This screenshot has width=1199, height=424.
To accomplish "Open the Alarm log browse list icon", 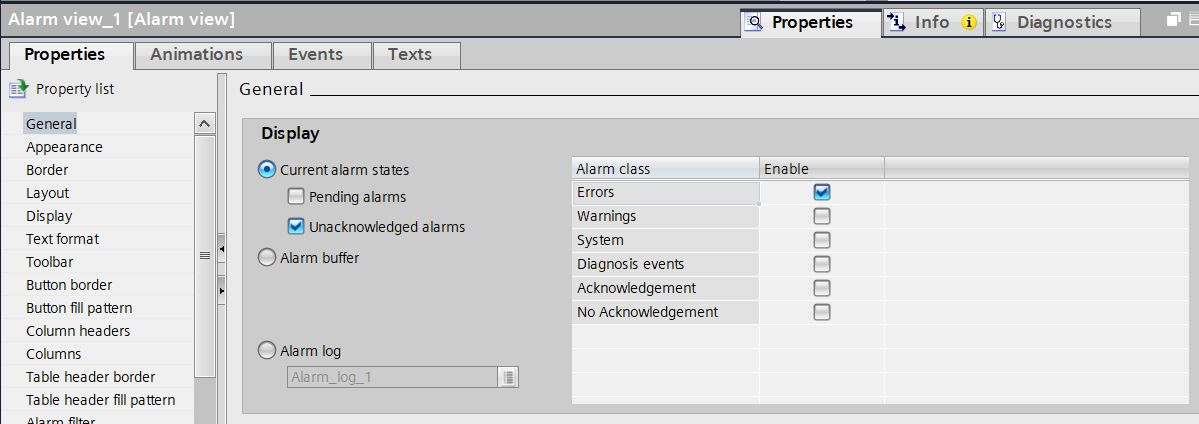I will 509,377.
